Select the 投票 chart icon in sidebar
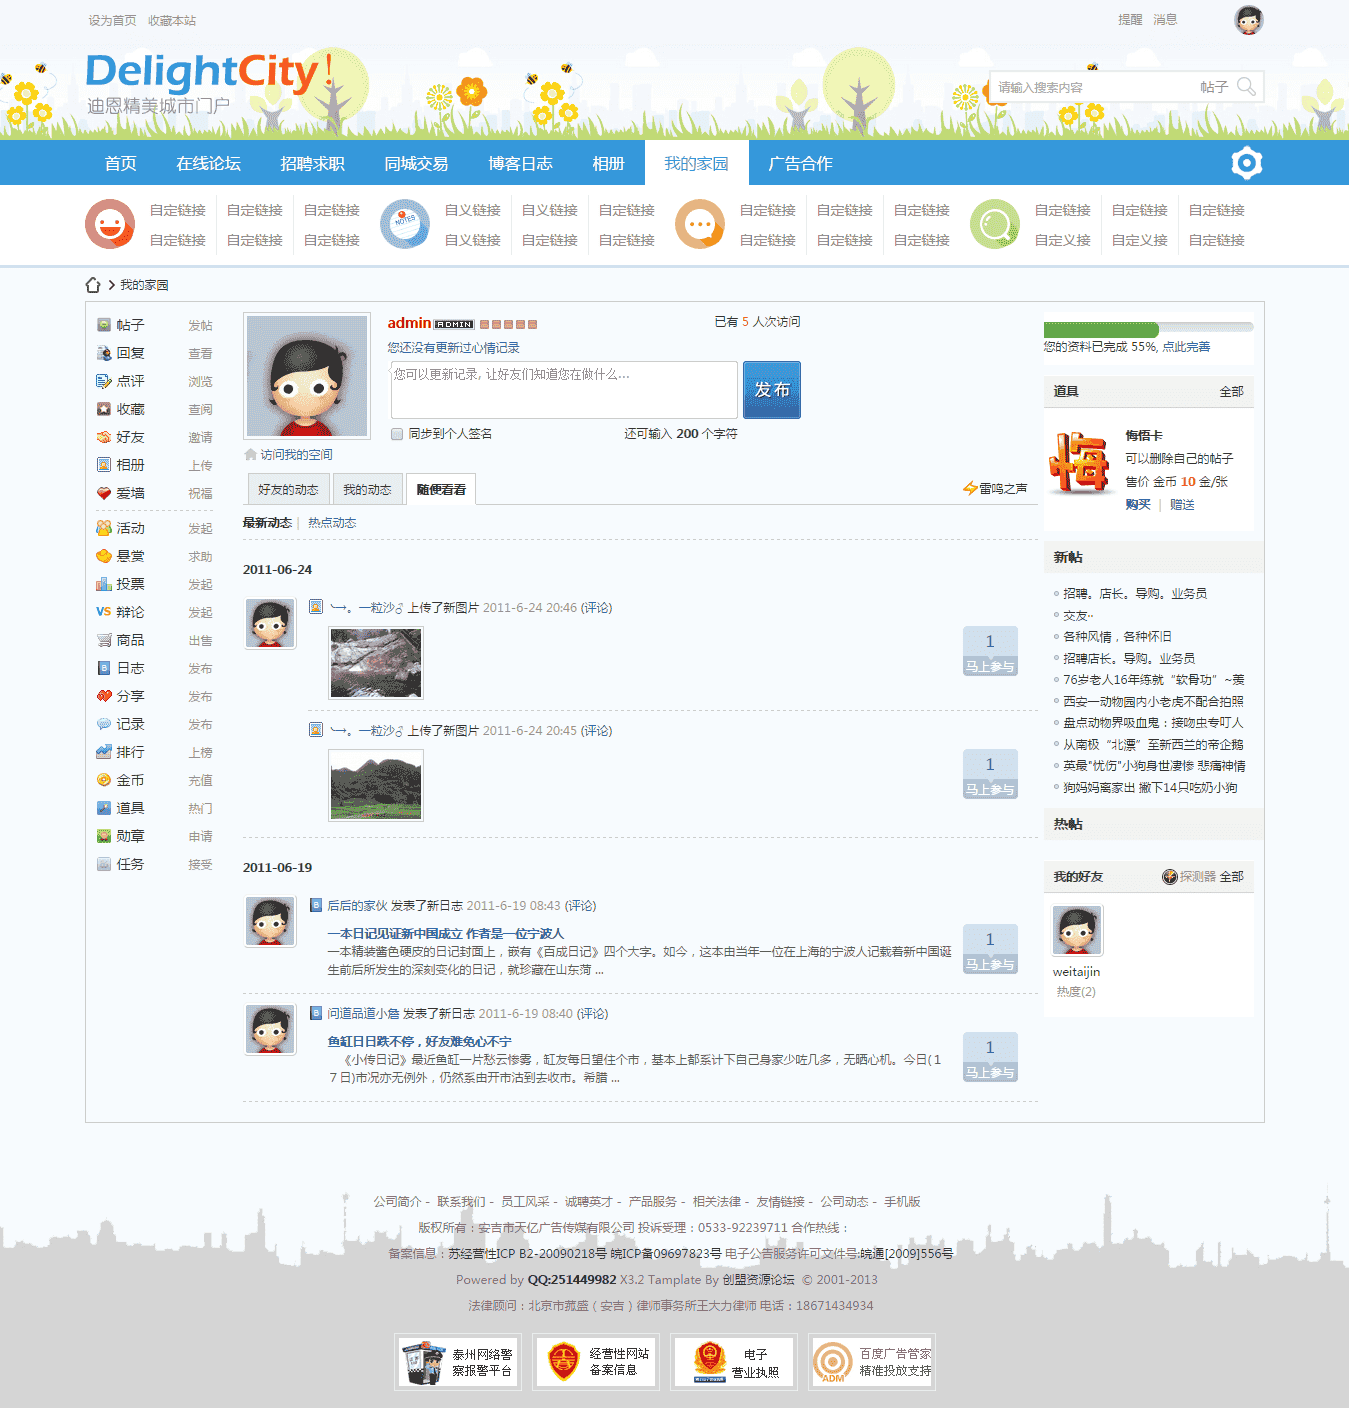The image size is (1349, 1408). (x=104, y=584)
